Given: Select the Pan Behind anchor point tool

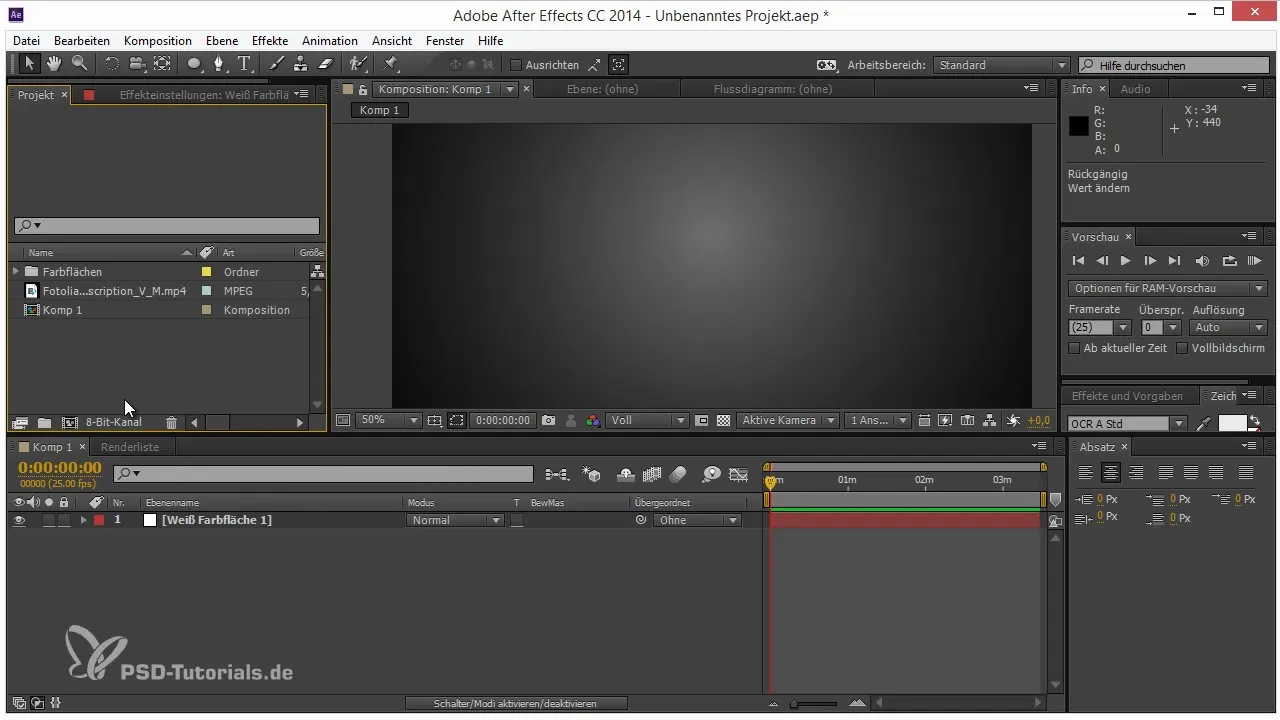Looking at the screenshot, I should pyautogui.click(x=162, y=64).
